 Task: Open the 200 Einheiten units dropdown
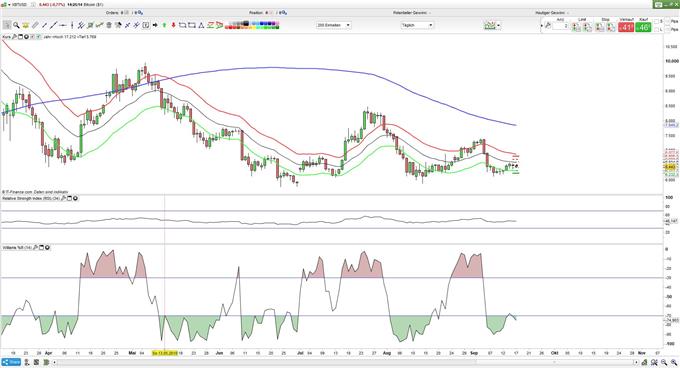click(333, 25)
